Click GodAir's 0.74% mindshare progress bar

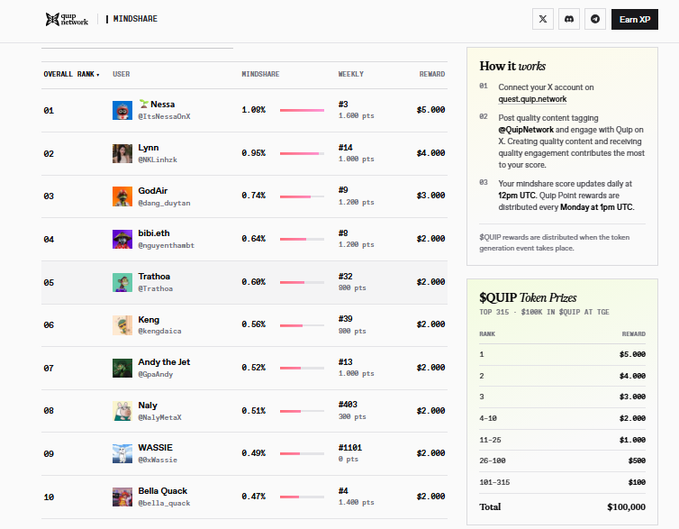(302, 197)
